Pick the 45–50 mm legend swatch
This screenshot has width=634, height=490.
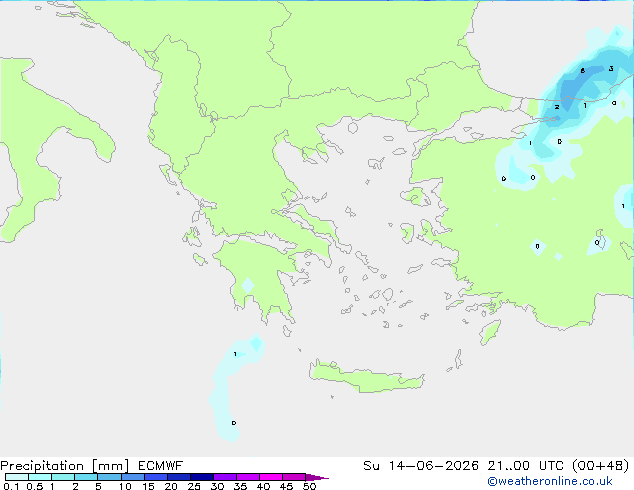click(294, 477)
